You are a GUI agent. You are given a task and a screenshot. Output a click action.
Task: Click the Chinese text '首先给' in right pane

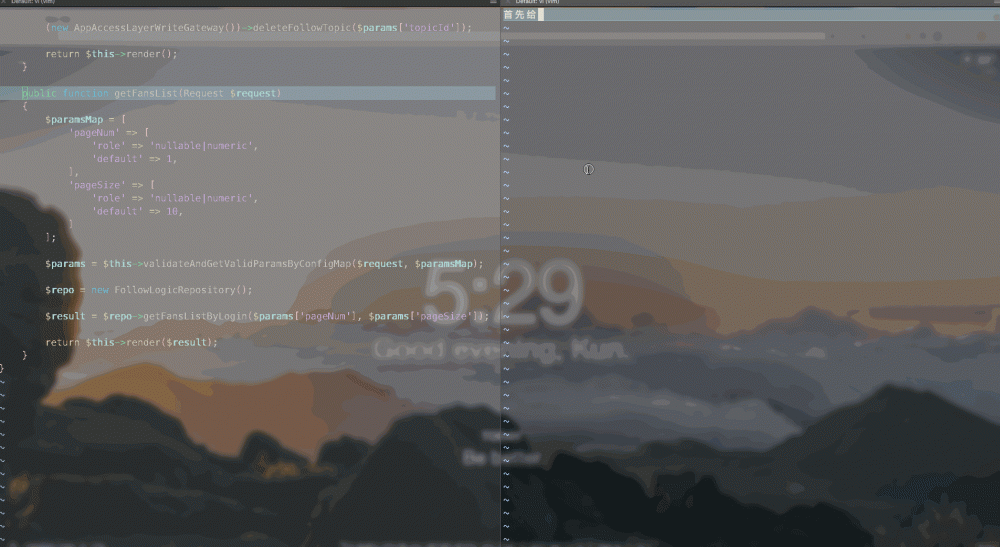[x=519, y=15]
